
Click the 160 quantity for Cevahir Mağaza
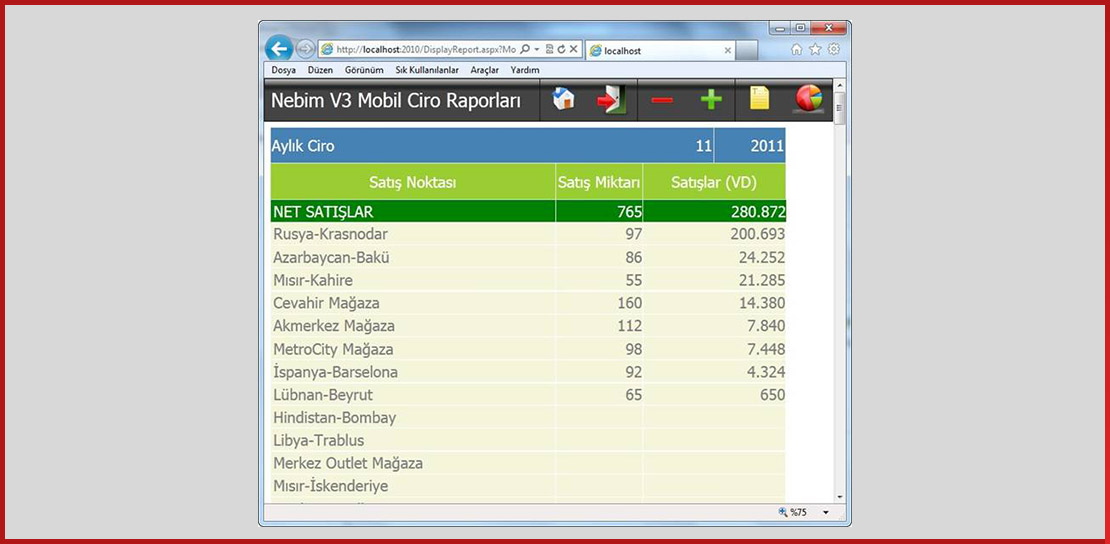629,303
